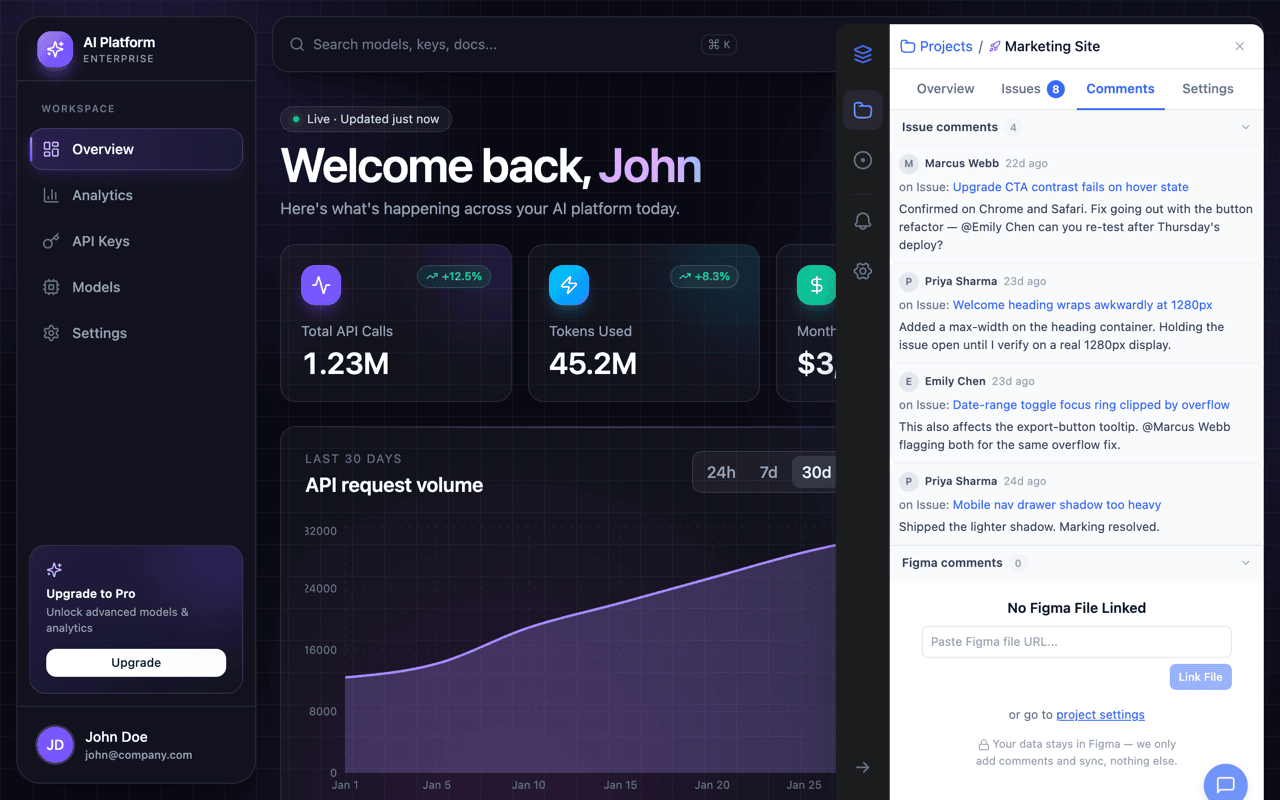Screen dimensions: 1280x800
Task: Open issue Date-range toggle focus ring clipped
Action: [x=1091, y=405]
